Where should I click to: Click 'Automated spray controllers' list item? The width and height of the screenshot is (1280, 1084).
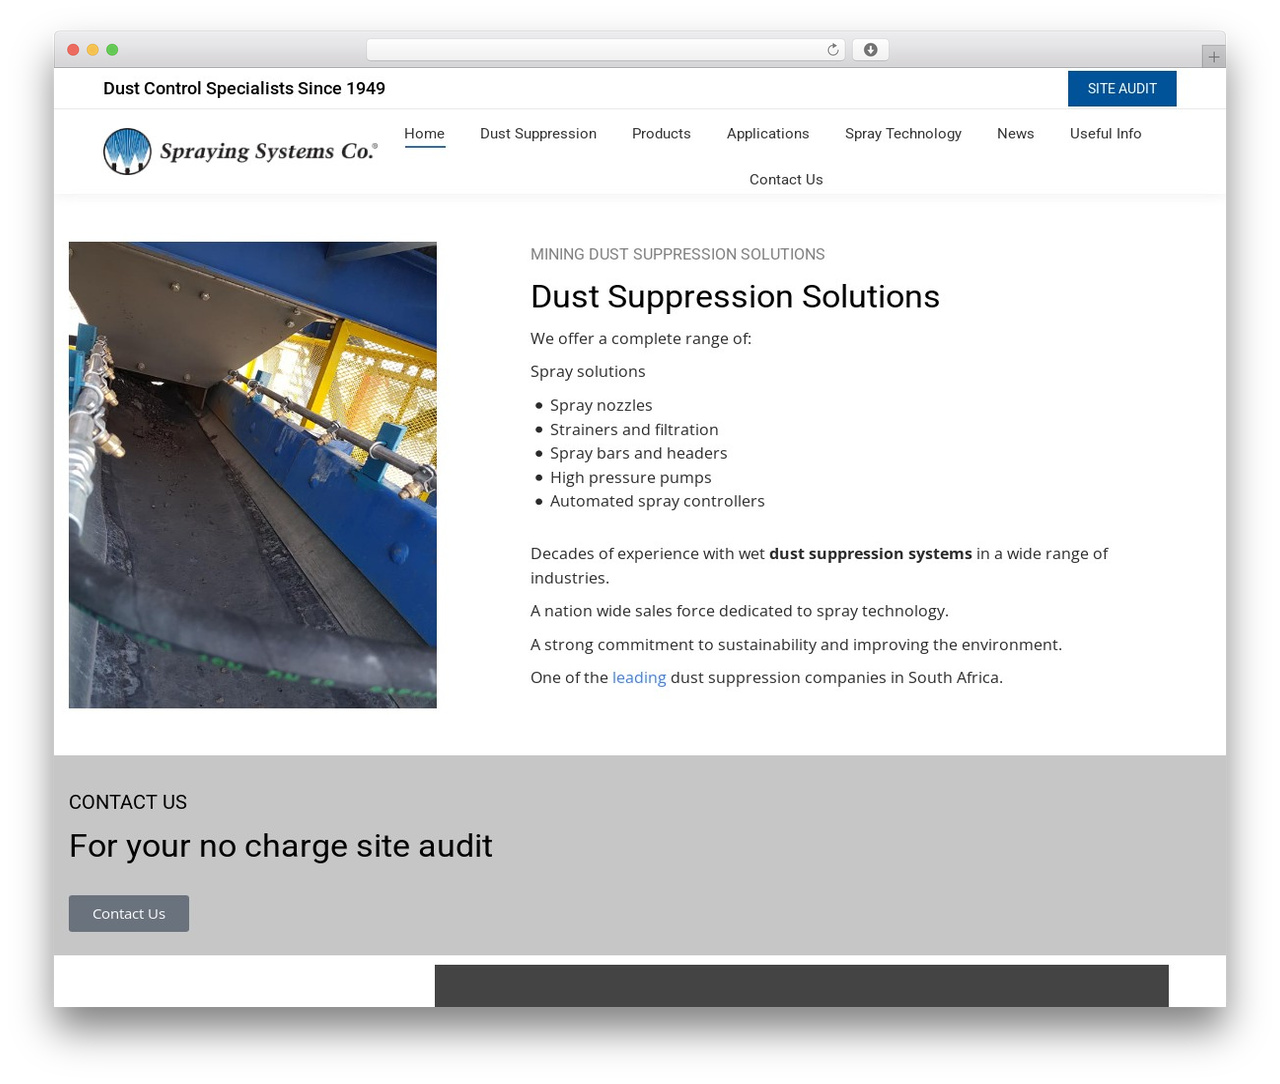(657, 501)
